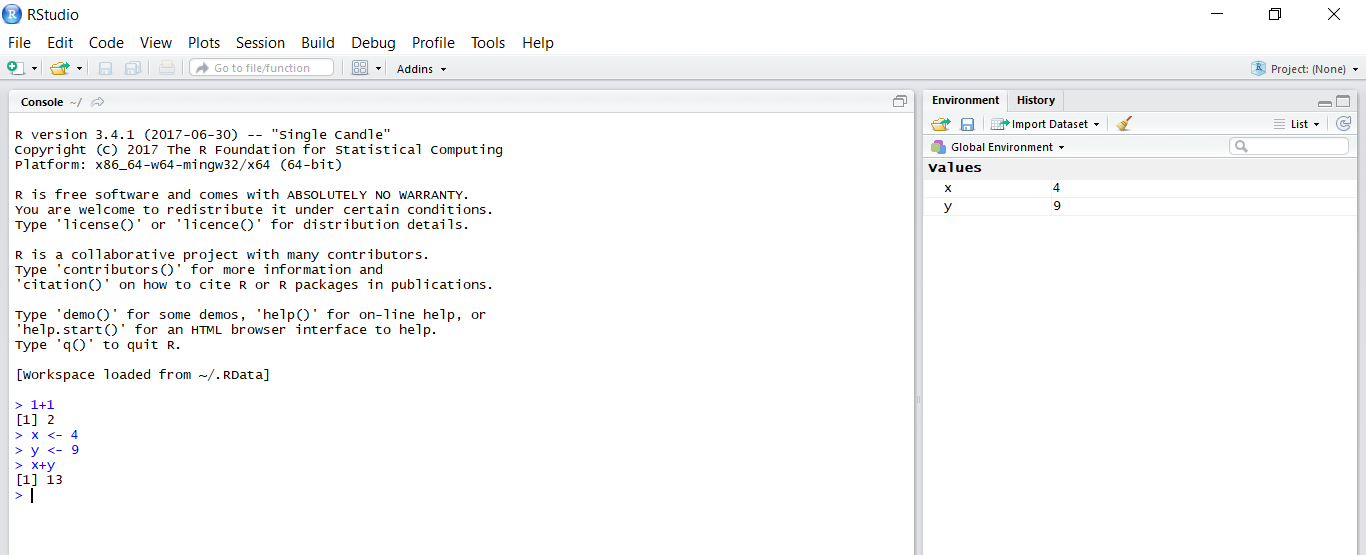The height and width of the screenshot is (555, 1366).
Task: Focus the Go to file/function field
Action: click(262, 68)
